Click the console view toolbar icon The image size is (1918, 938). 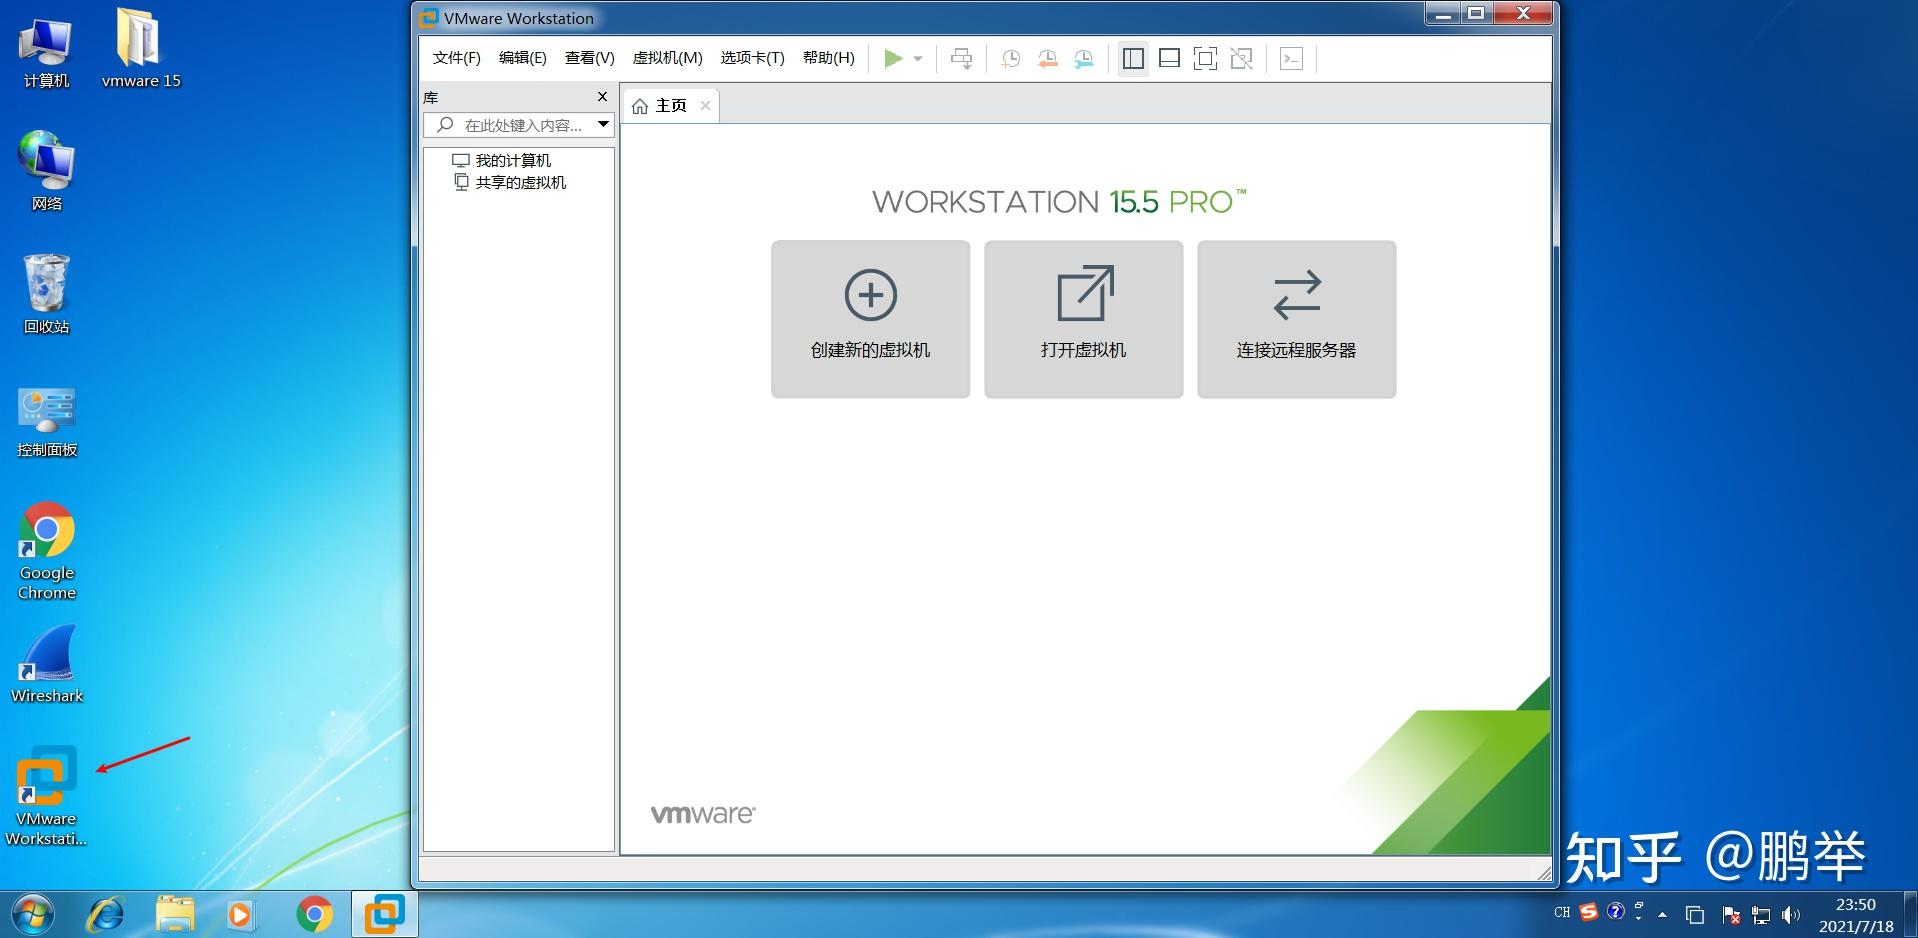tap(1291, 59)
